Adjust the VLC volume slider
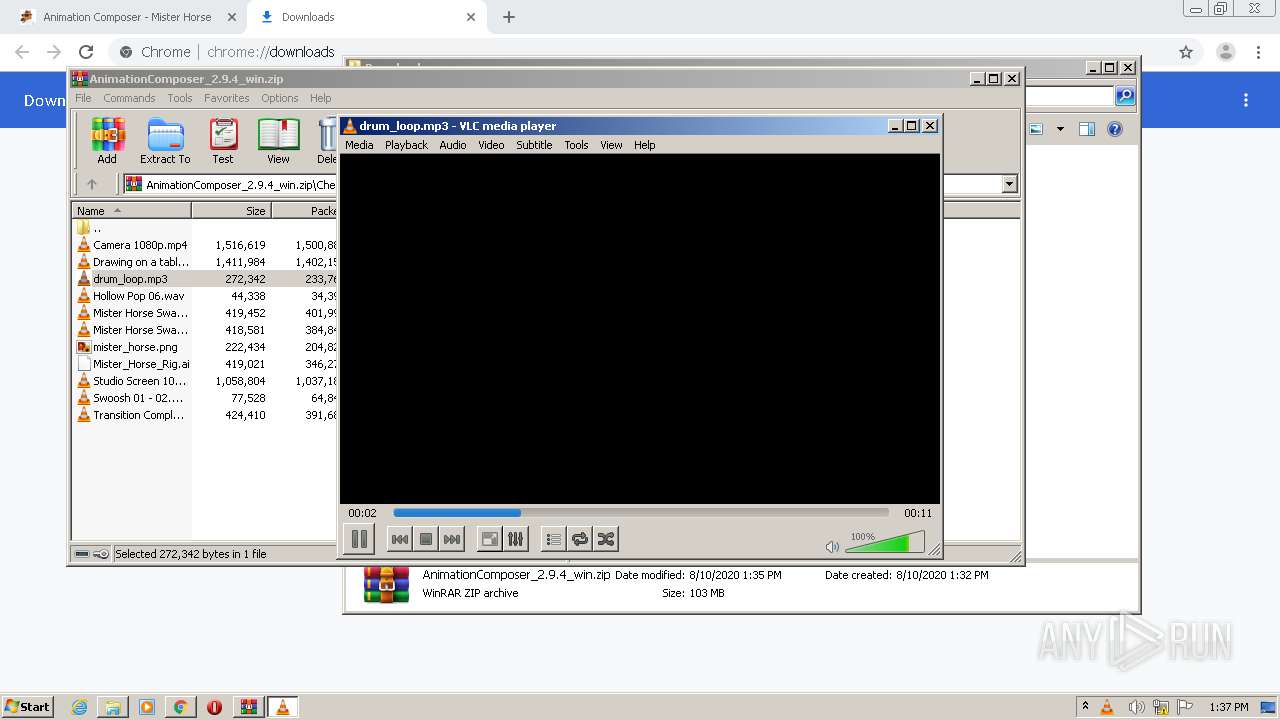 click(885, 543)
